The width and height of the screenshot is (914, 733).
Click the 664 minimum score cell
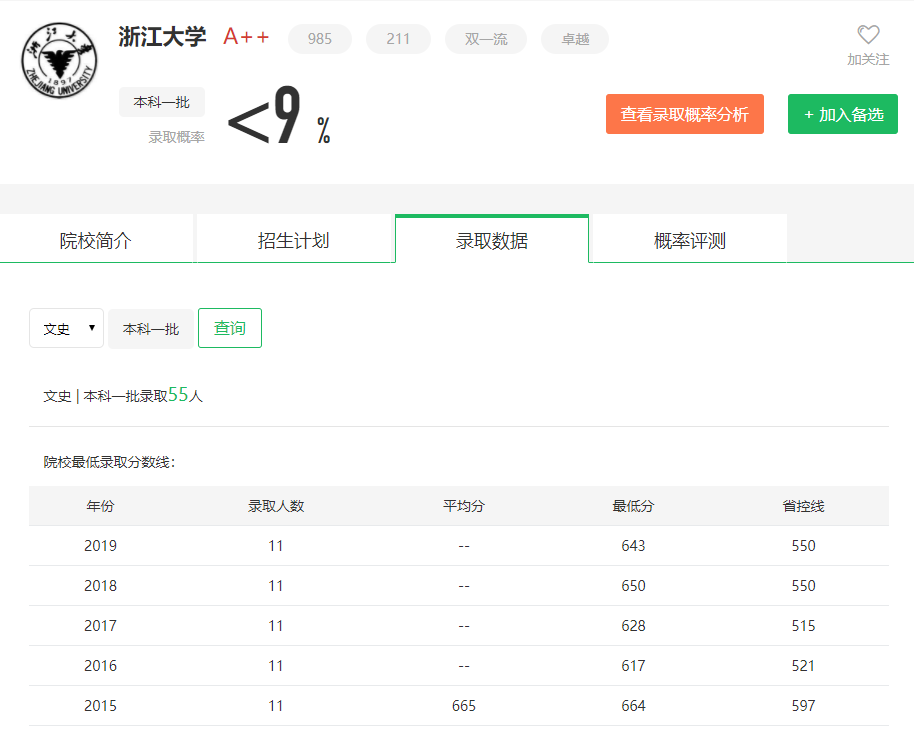coord(633,706)
